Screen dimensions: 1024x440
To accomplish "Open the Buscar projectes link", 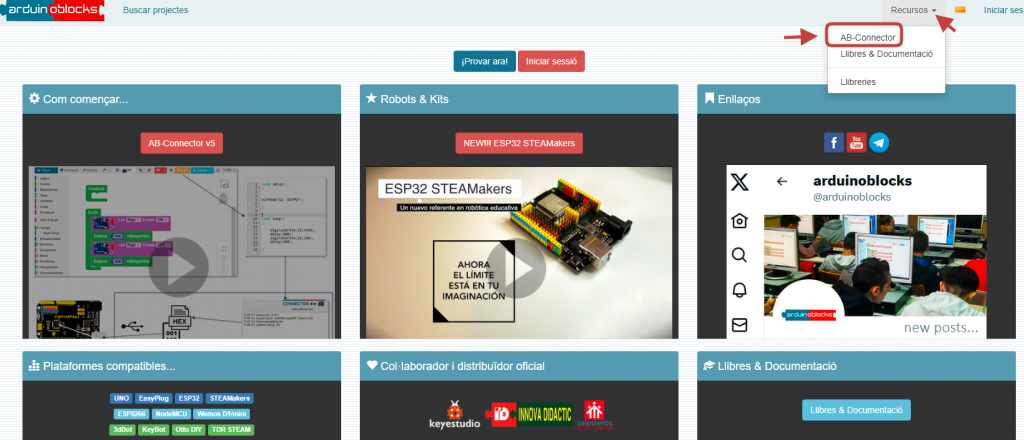I will pos(155,10).
